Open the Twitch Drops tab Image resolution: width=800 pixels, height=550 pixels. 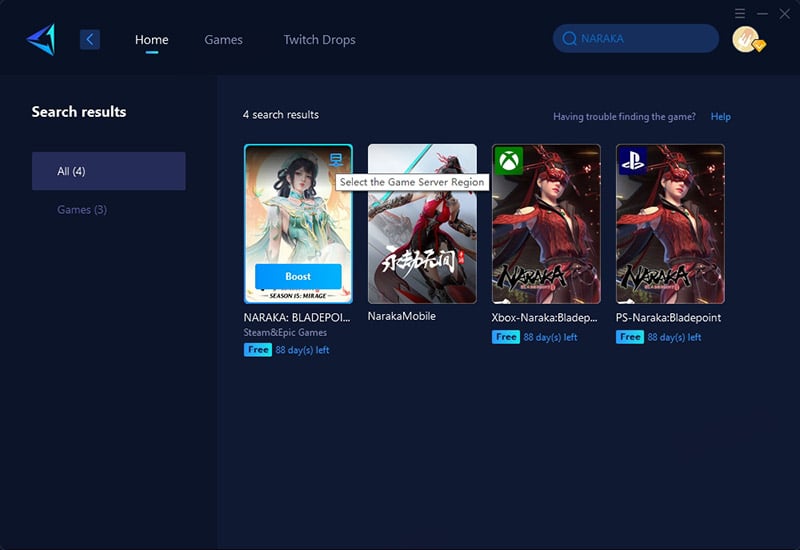(x=319, y=40)
